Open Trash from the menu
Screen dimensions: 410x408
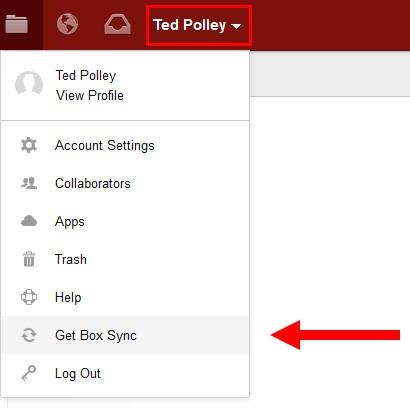click(x=125, y=259)
